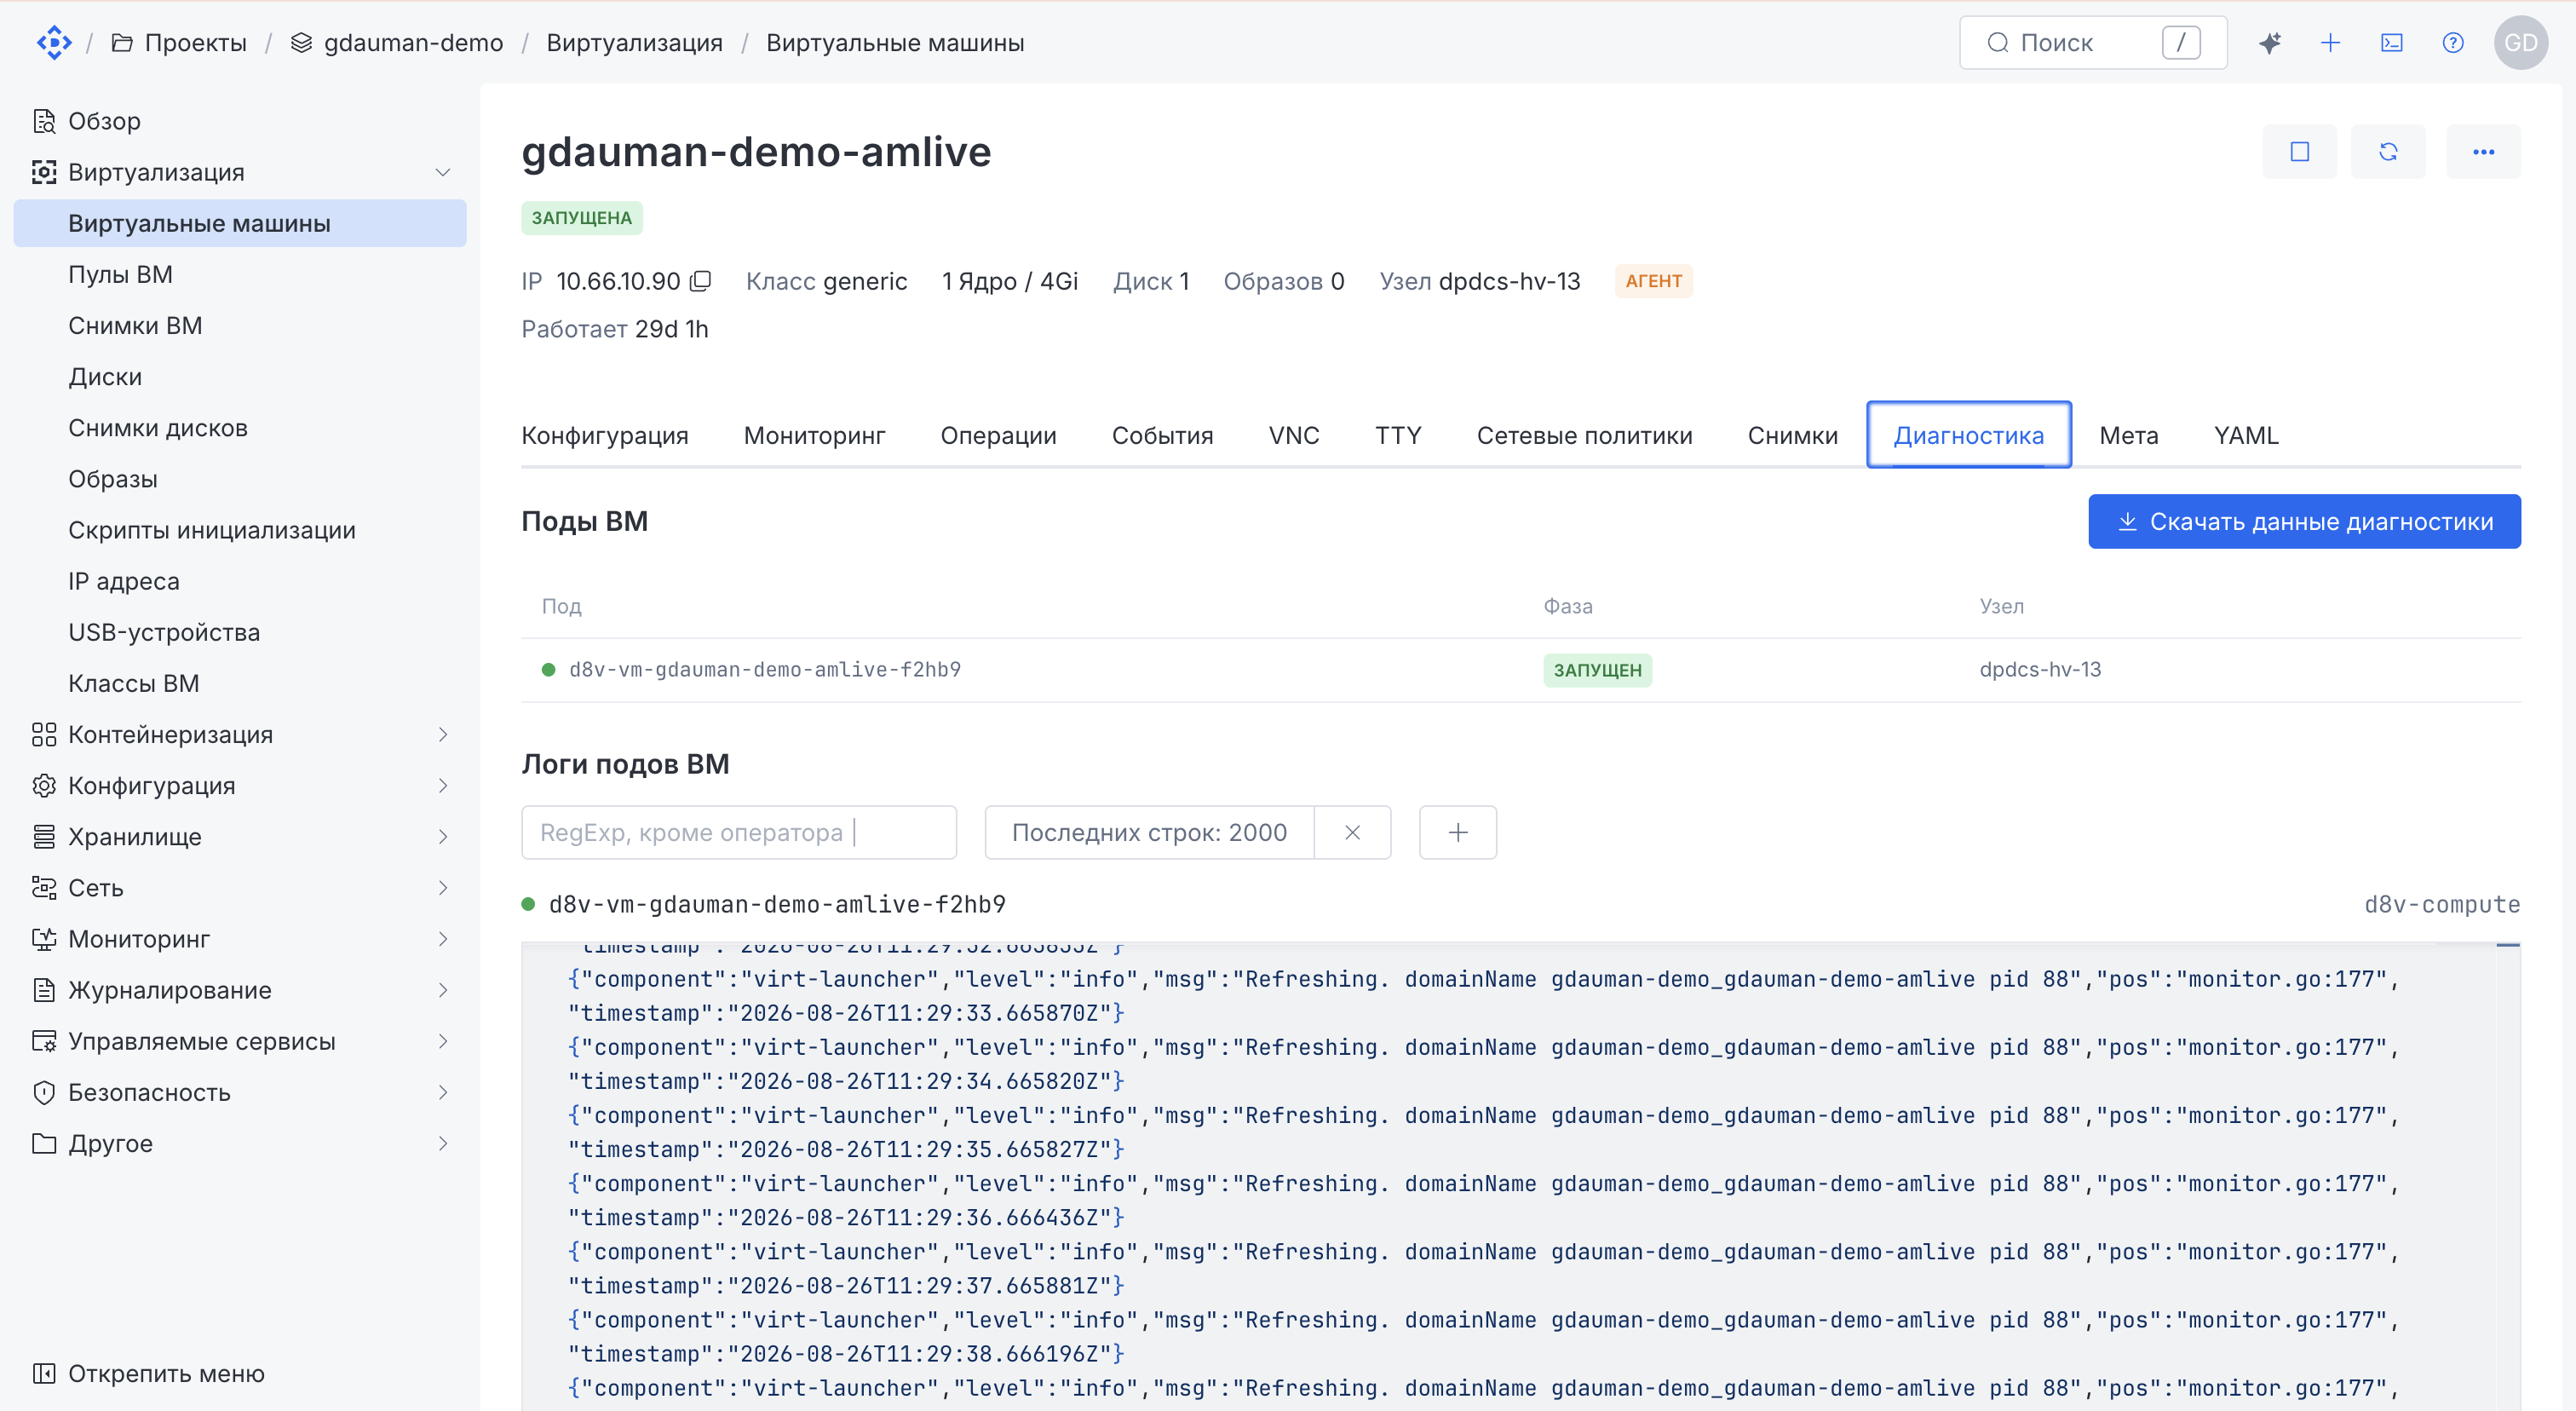Screen dimensions: 2576x1411
Task: Expand the Контейнеризация section chevron
Action: pyautogui.click(x=442, y=734)
